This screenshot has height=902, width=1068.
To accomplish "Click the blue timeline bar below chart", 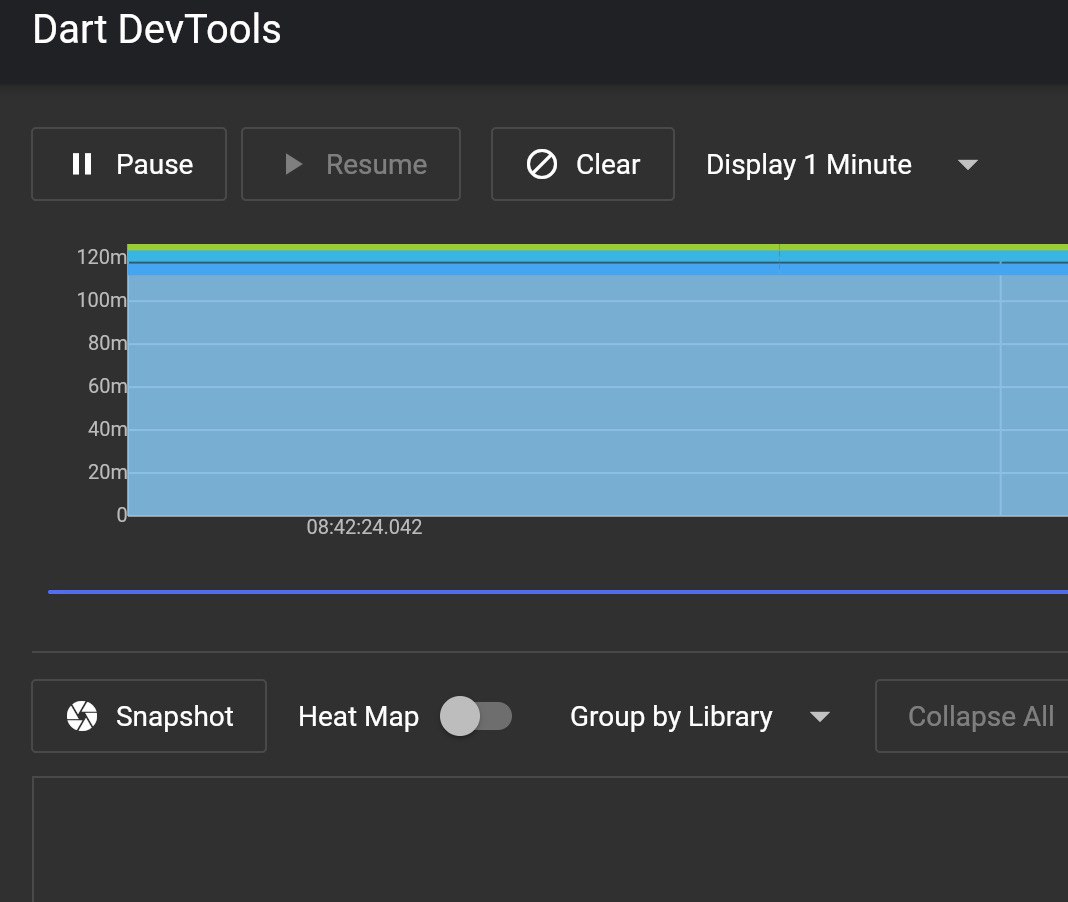I will click(x=558, y=592).
